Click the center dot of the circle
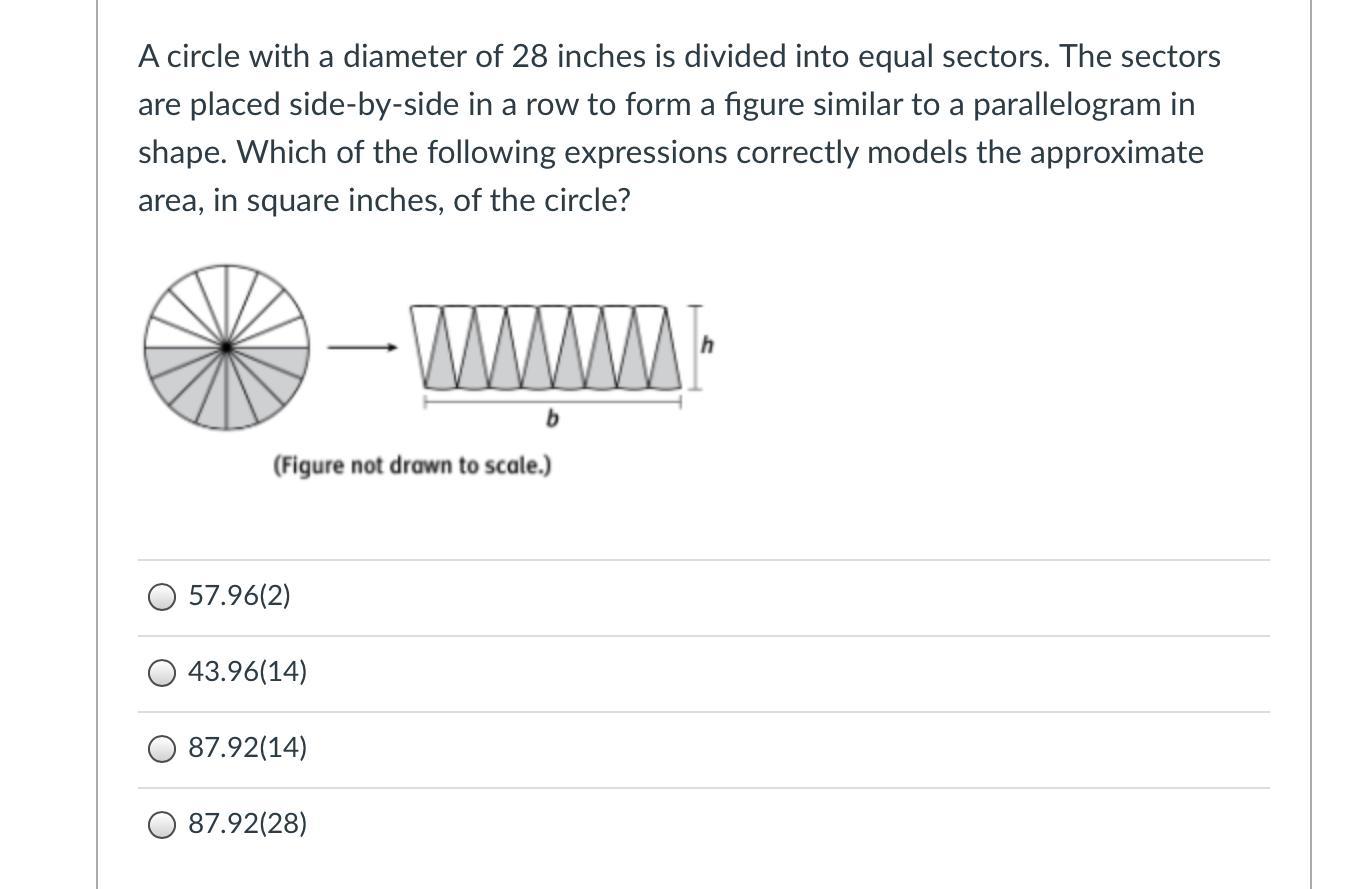1367x889 pixels. coord(227,348)
